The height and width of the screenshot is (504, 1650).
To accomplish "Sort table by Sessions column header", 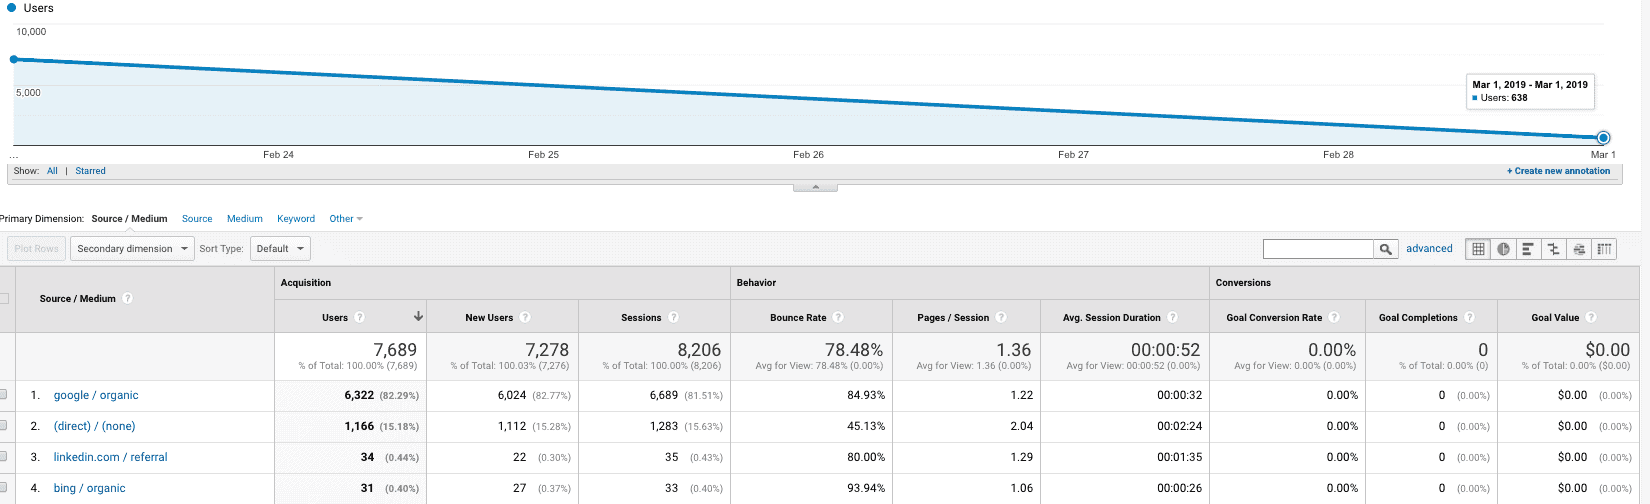I will click(x=641, y=317).
